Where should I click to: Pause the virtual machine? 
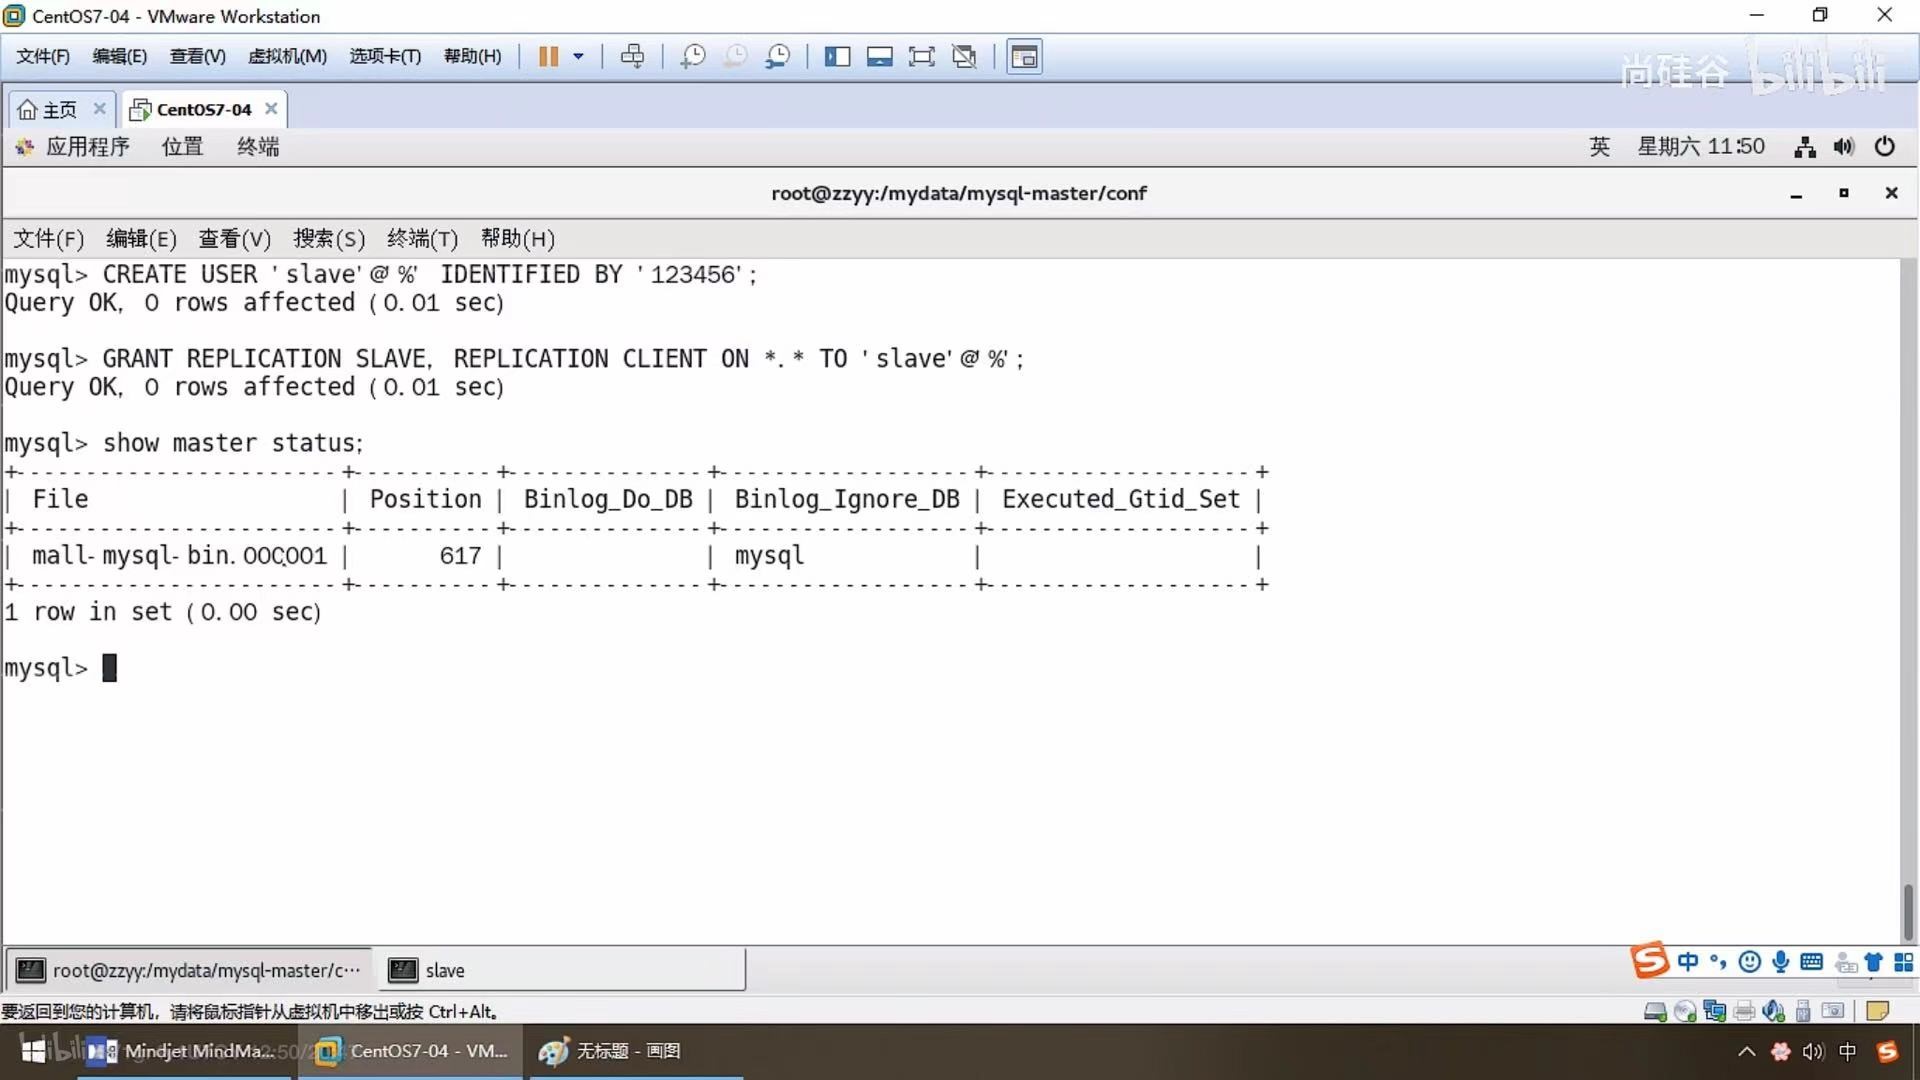(548, 57)
